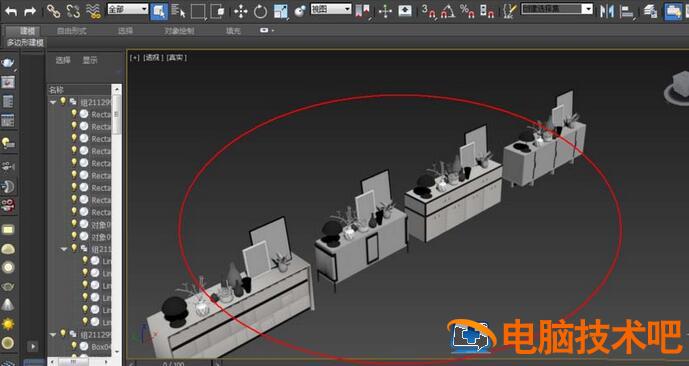Image resolution: width=689 pixels, height=366 pixels.
Task: Open the 选择 menu in scene explorer
Action: pos(63,61)
